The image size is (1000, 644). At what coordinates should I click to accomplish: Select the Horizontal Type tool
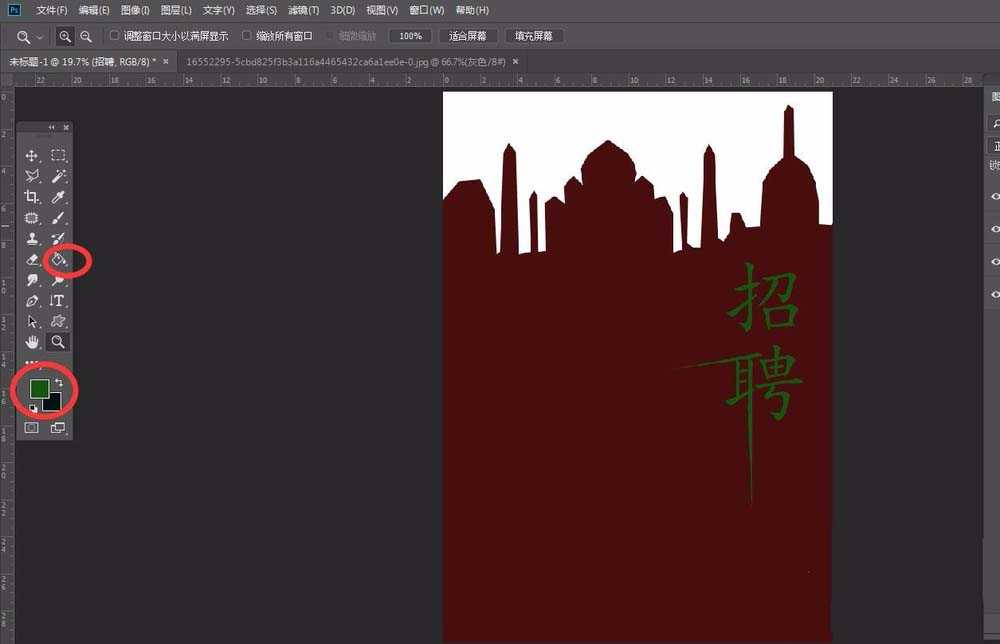[58, 301]
